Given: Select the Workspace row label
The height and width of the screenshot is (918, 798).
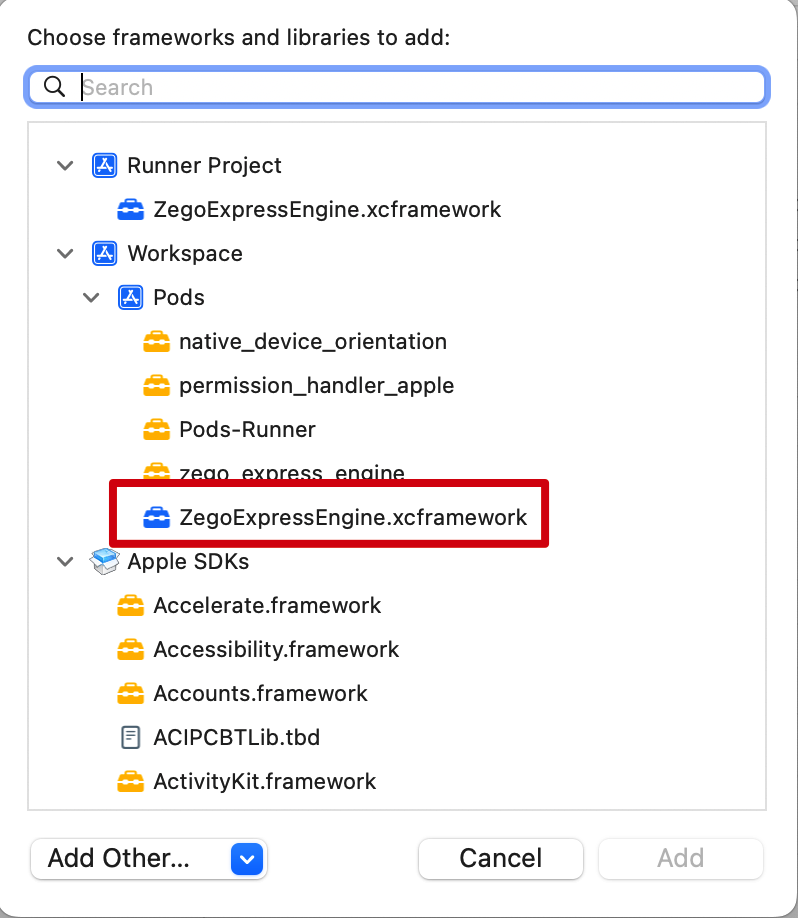Looking at the screenshot, I should (x=185, y=254).
